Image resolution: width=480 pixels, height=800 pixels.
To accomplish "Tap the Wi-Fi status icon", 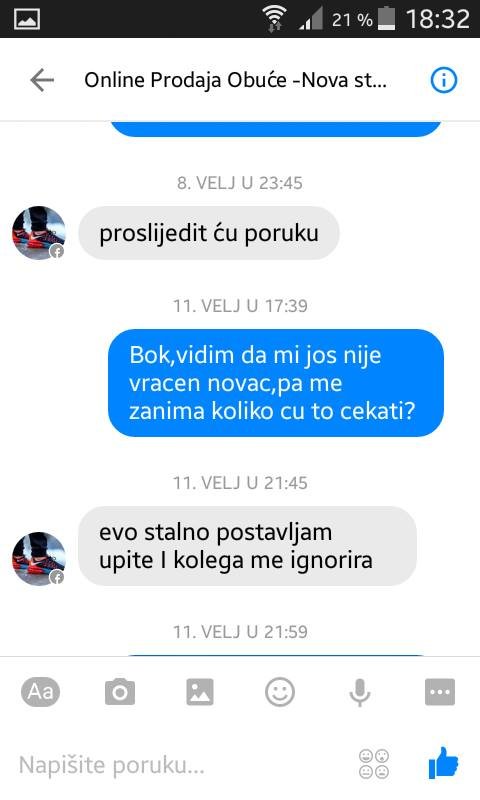I will (x=274, y=19).
